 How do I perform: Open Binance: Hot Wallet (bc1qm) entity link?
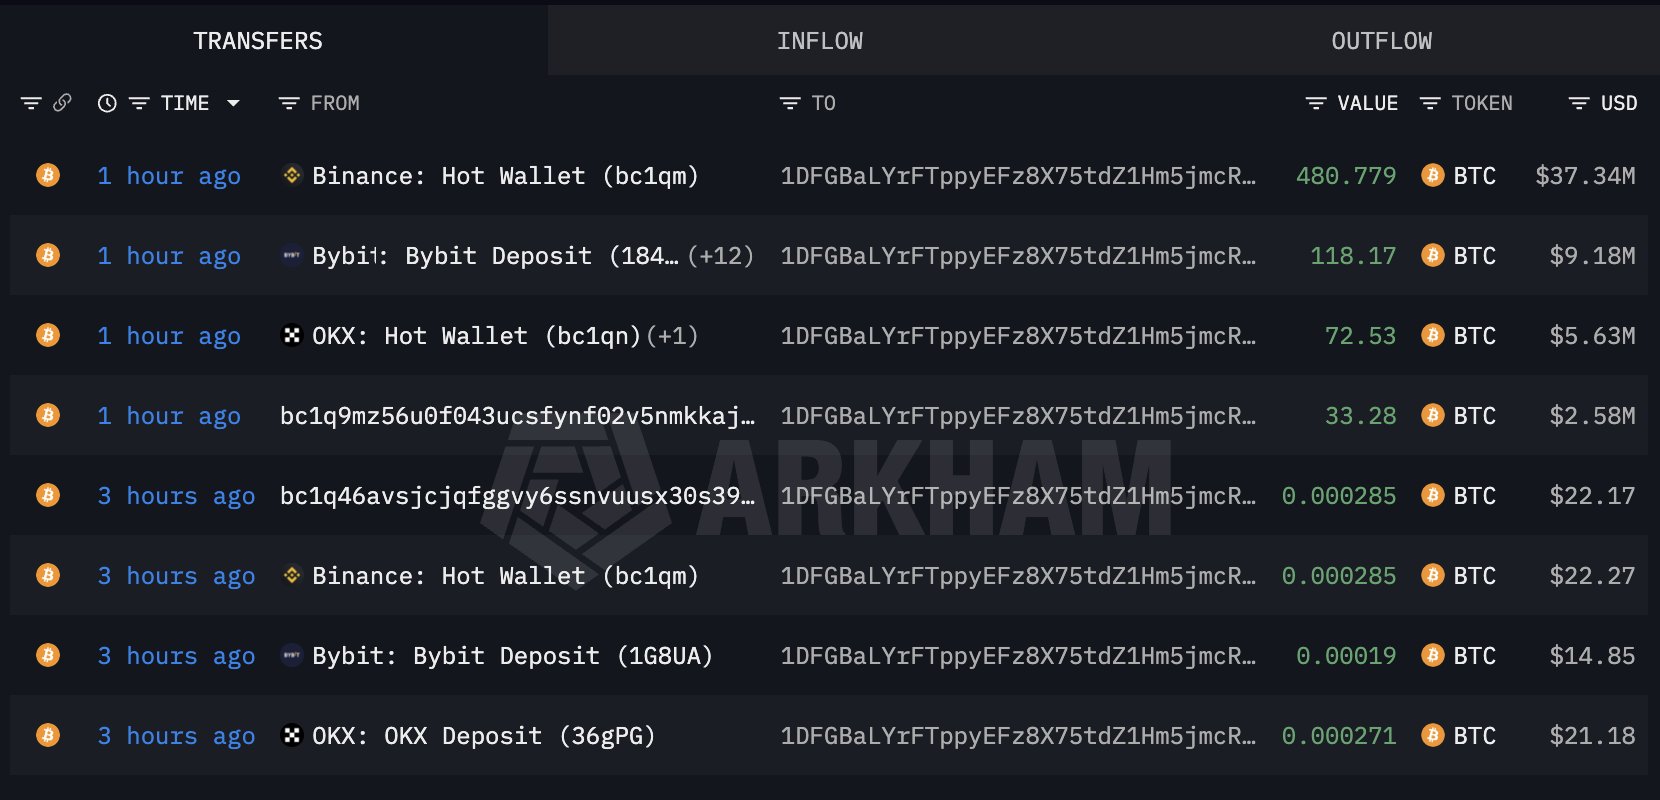[504, 175]
